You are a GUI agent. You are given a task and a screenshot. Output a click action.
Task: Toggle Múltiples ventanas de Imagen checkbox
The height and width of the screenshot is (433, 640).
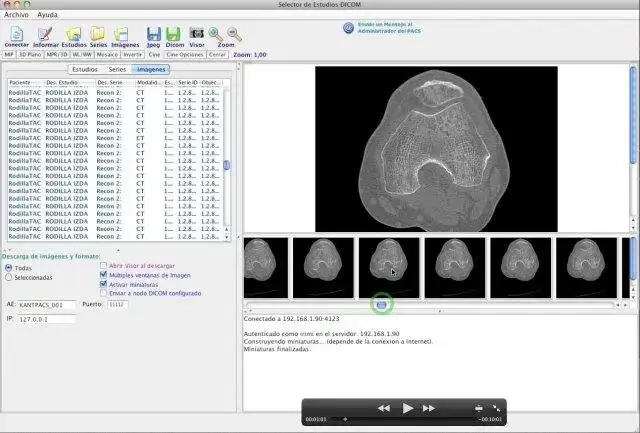[x=104, y=275]
